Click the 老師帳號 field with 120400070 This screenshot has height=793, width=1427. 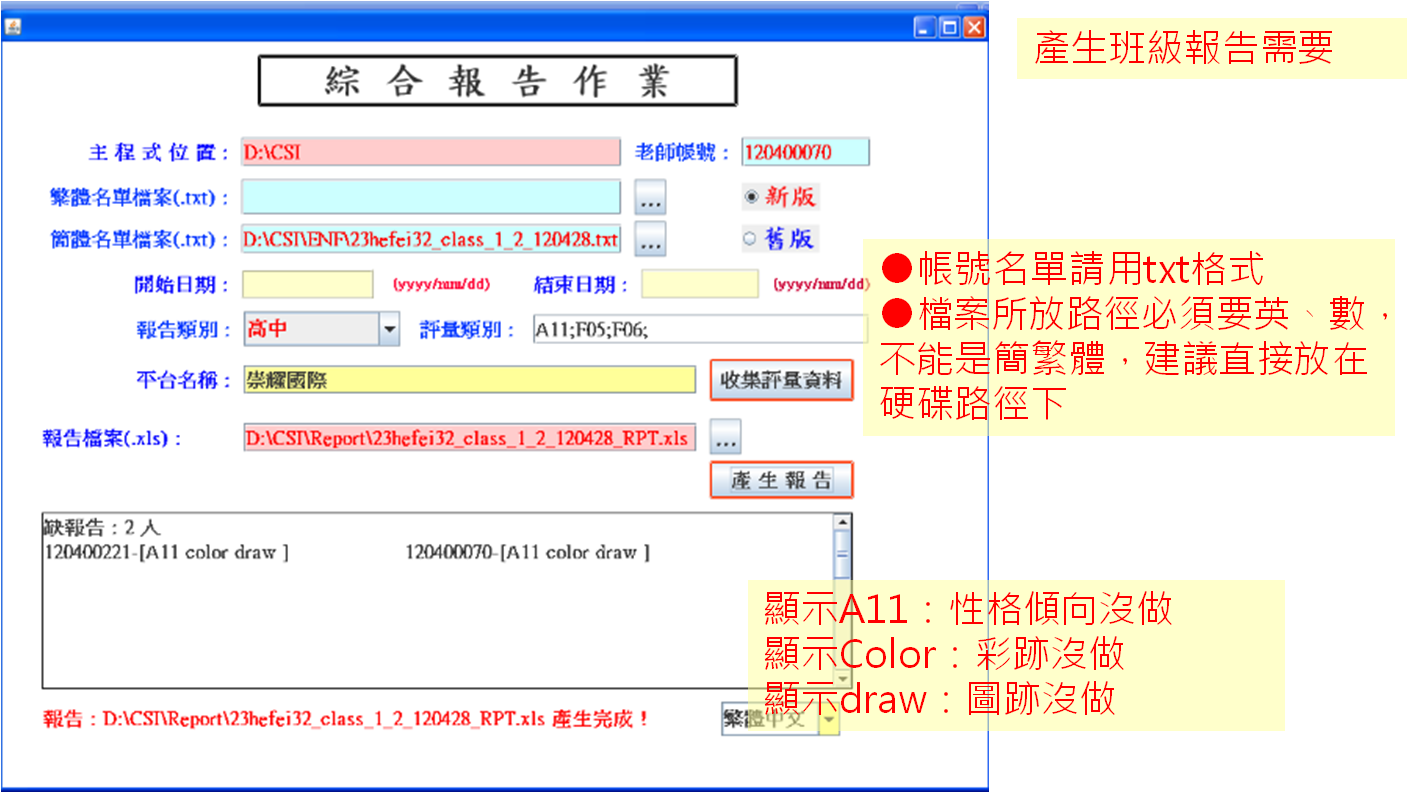point(805,152)
